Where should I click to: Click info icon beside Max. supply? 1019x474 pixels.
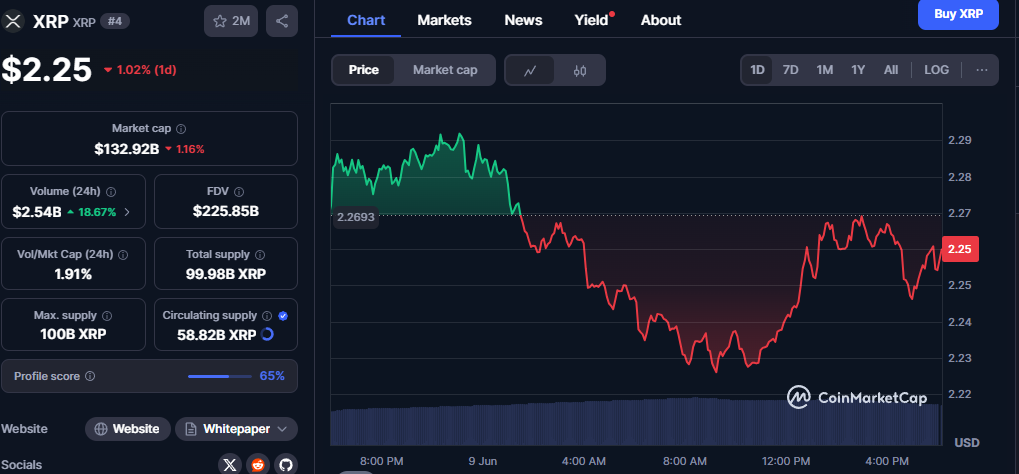coord(107,316)
